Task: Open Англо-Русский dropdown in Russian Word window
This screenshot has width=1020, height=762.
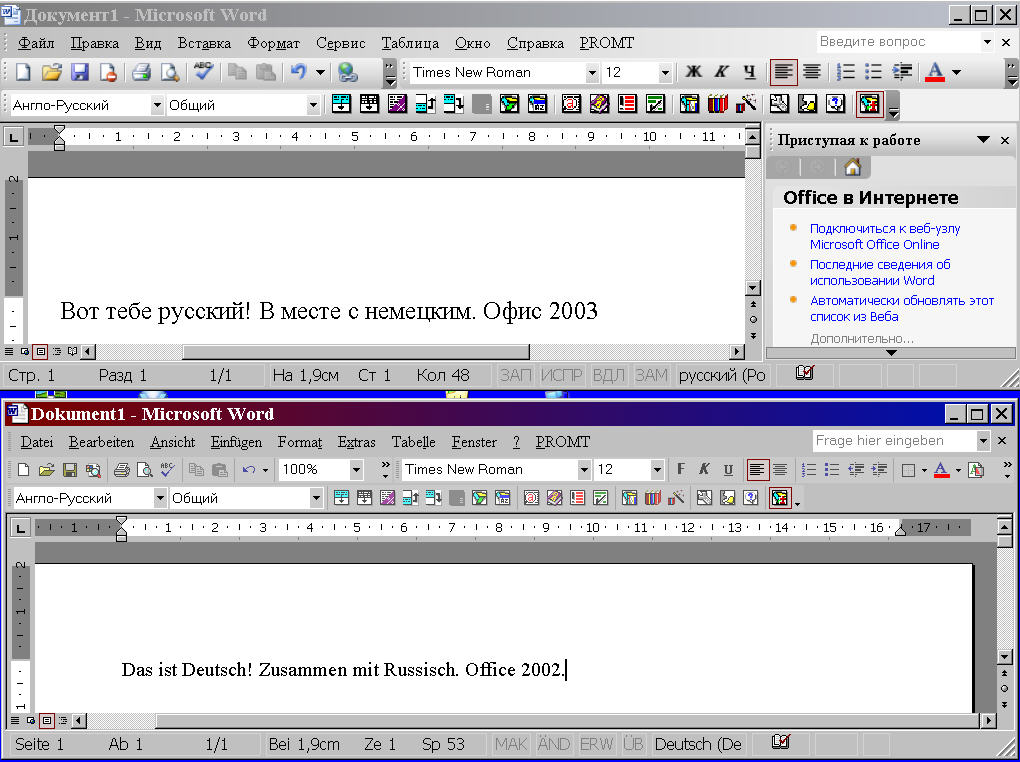Action: (157, 105)
